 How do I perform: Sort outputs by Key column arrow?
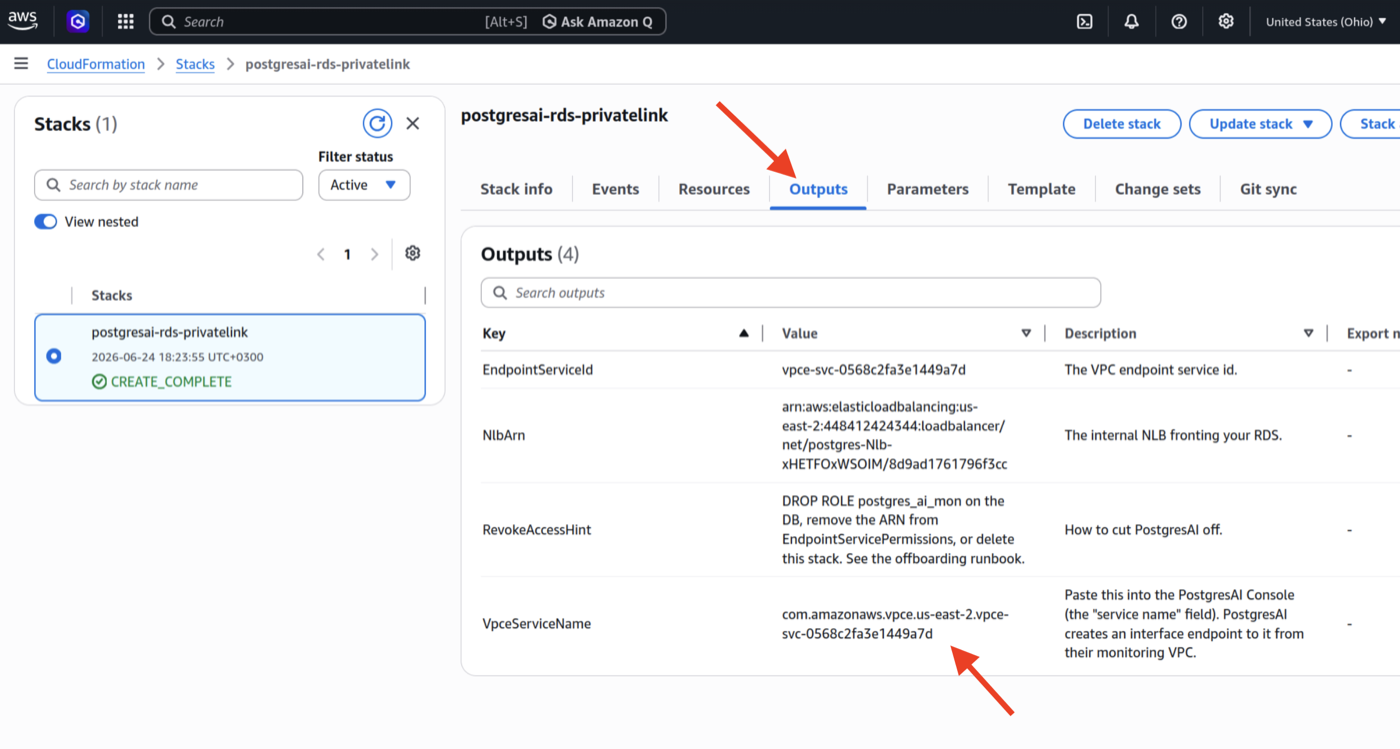tap(743, 333)
